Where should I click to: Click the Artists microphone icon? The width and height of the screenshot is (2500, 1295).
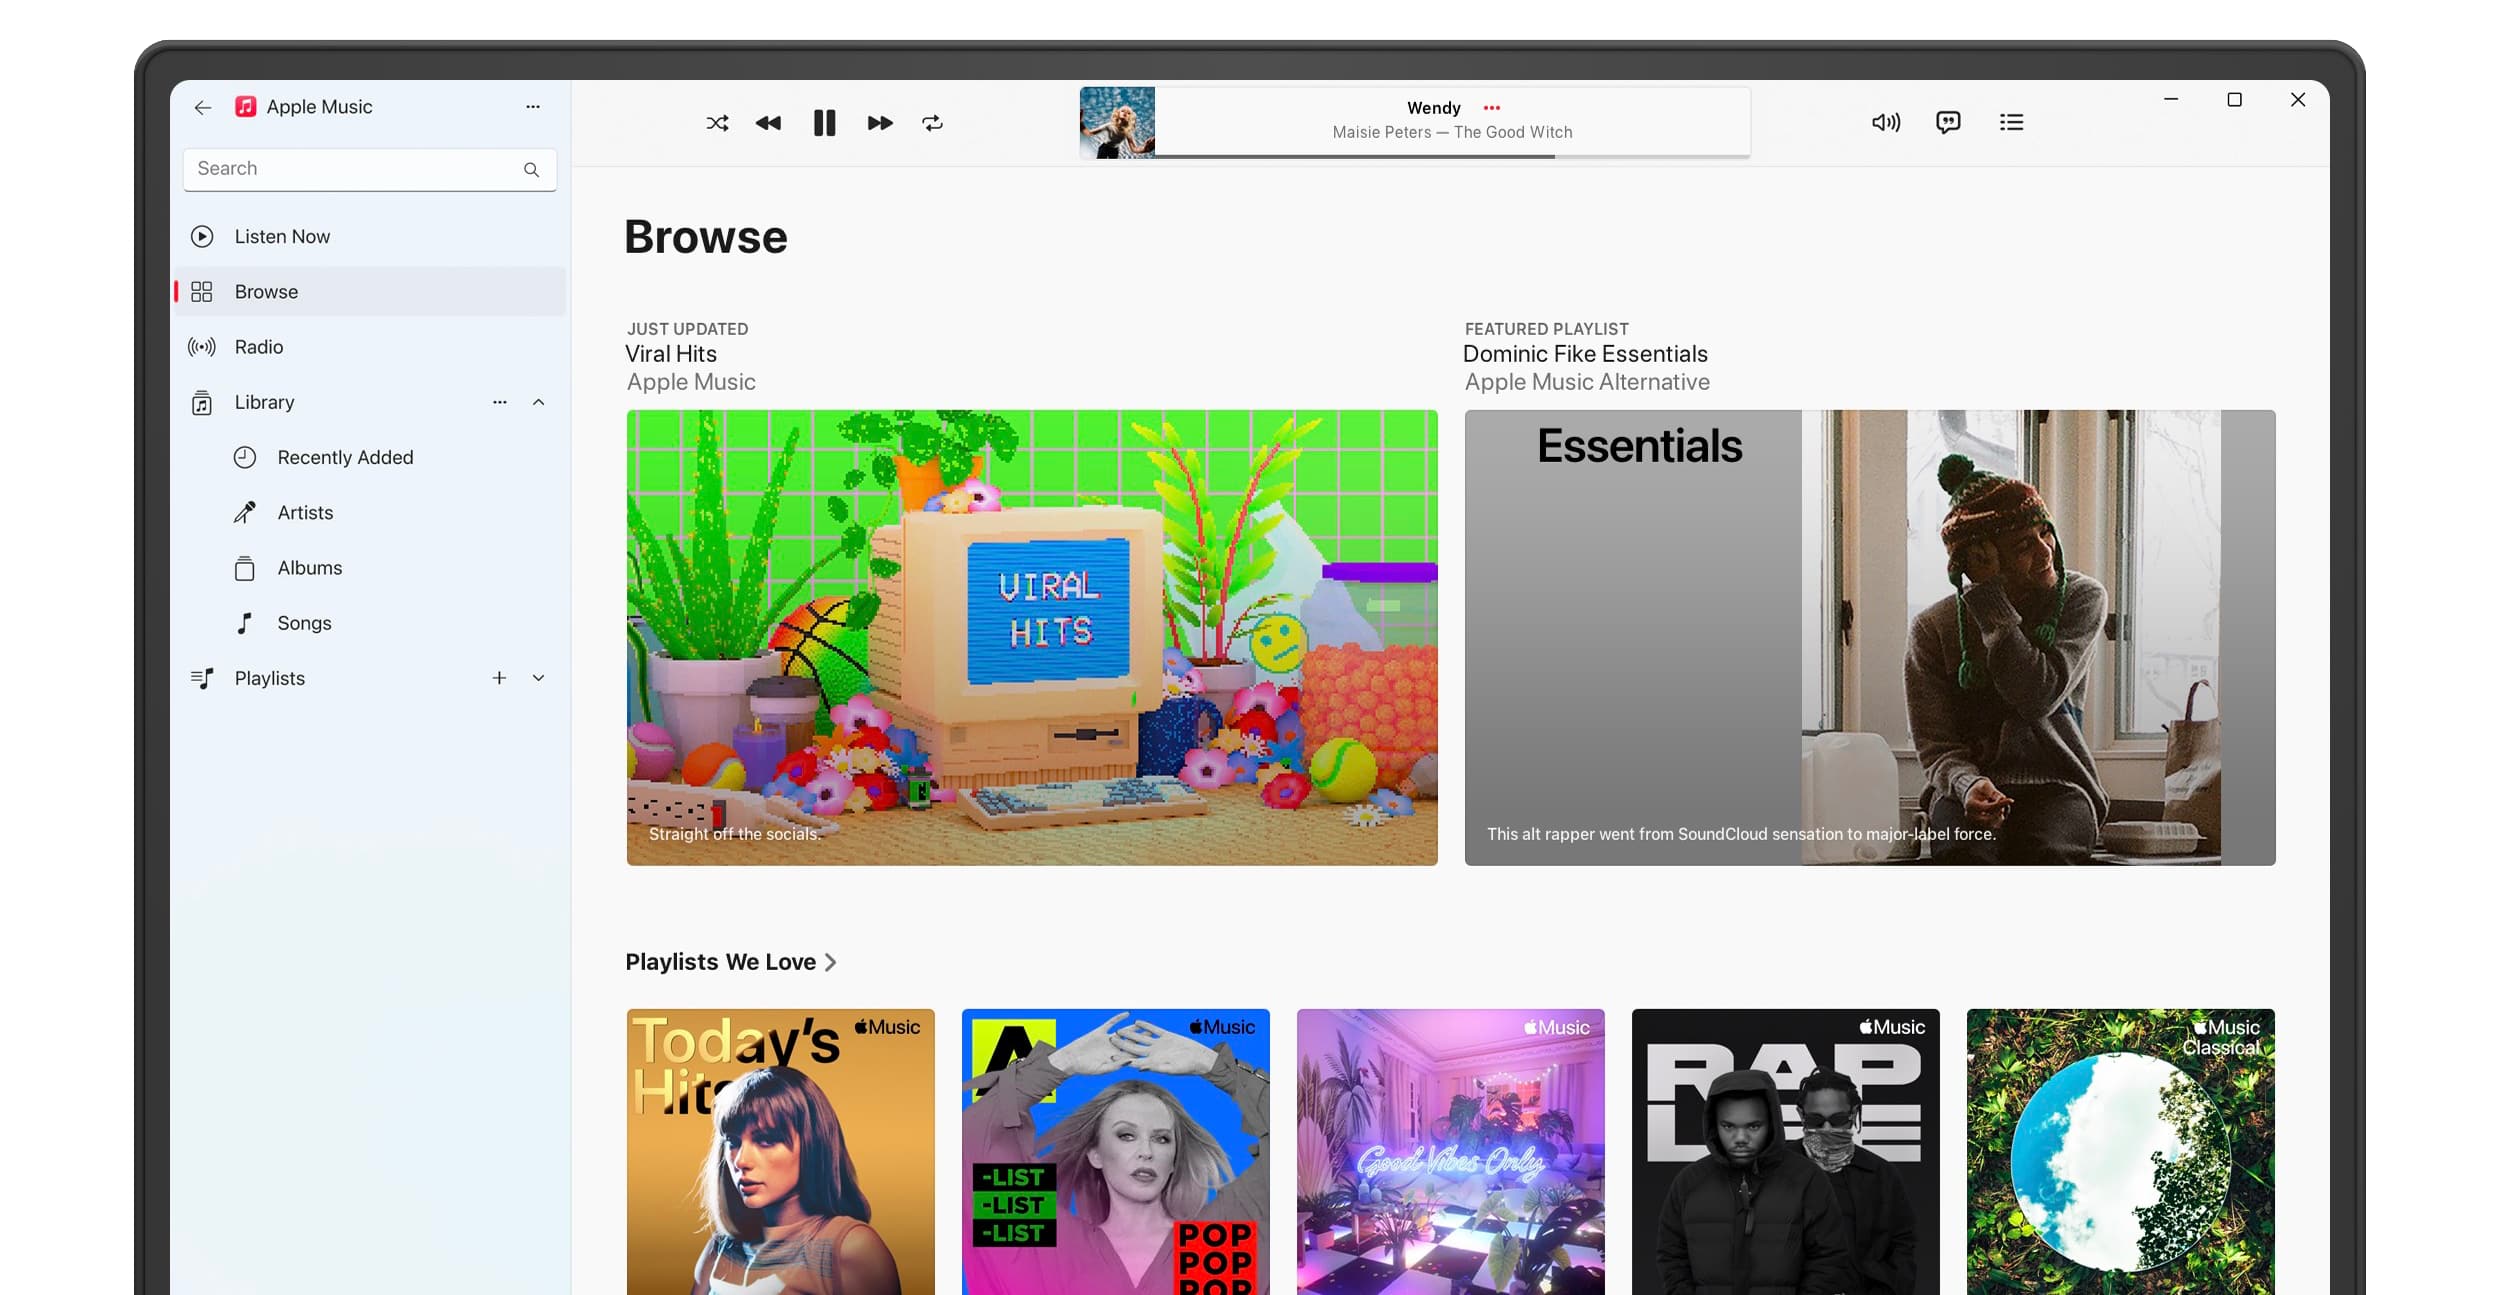tap(245, 512)
